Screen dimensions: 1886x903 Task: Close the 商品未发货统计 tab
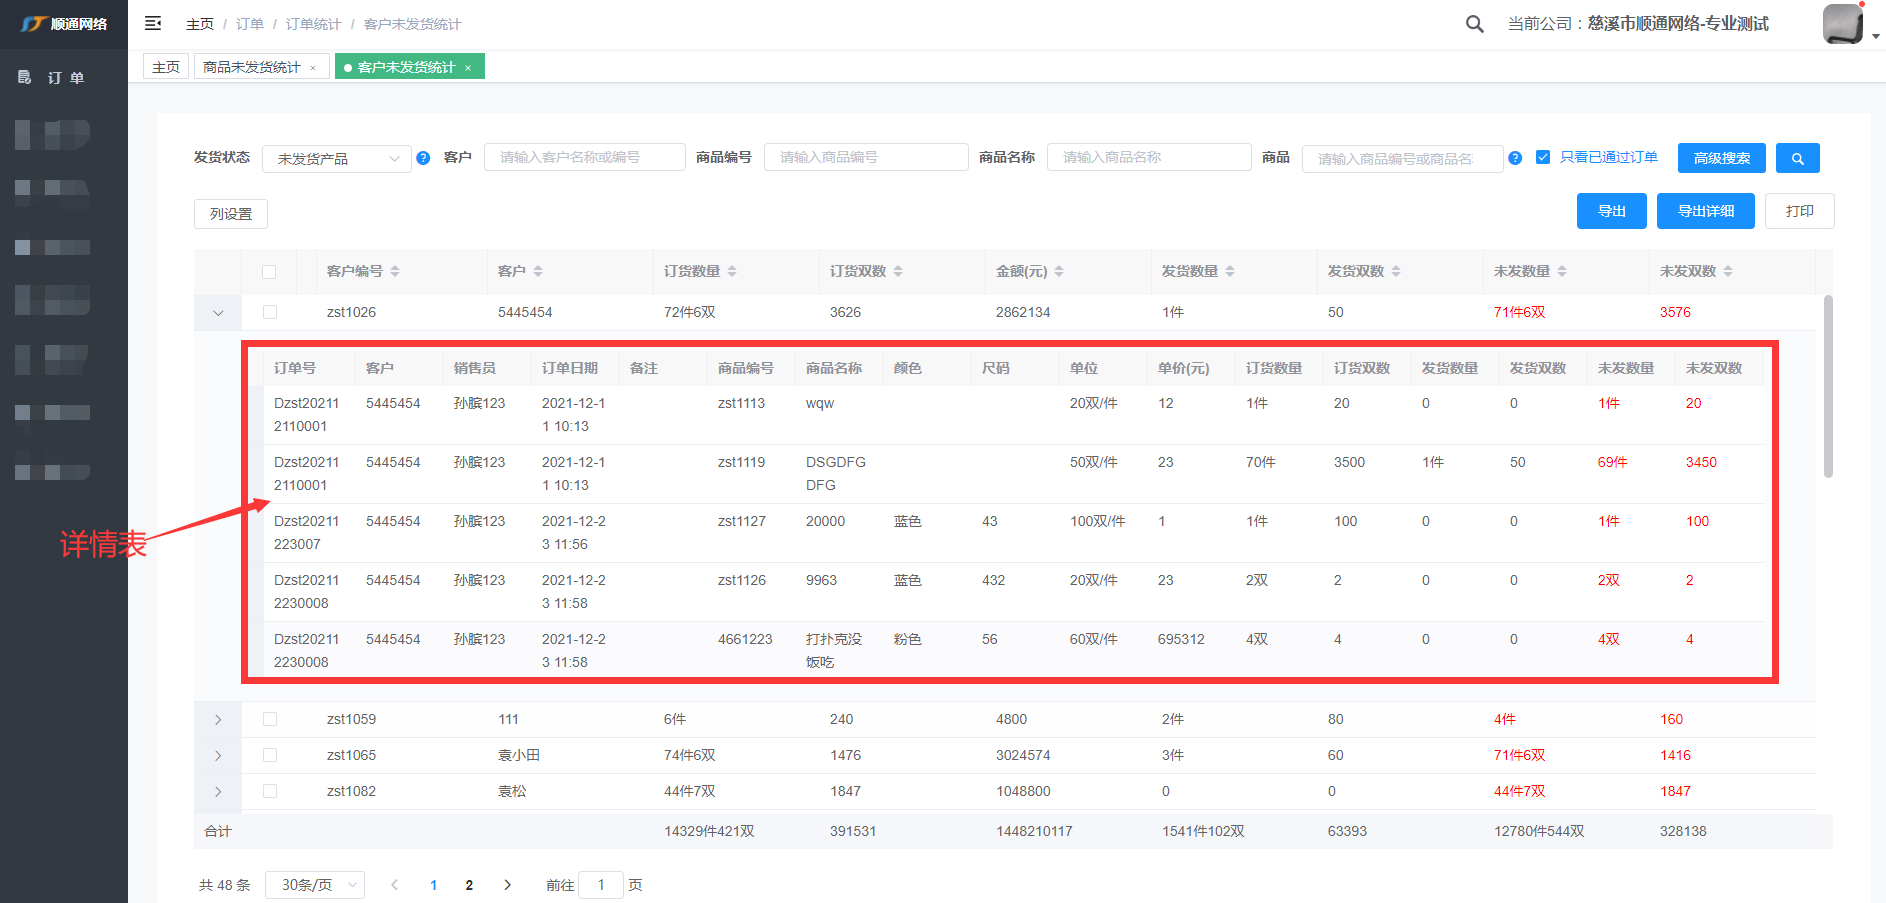313,68
